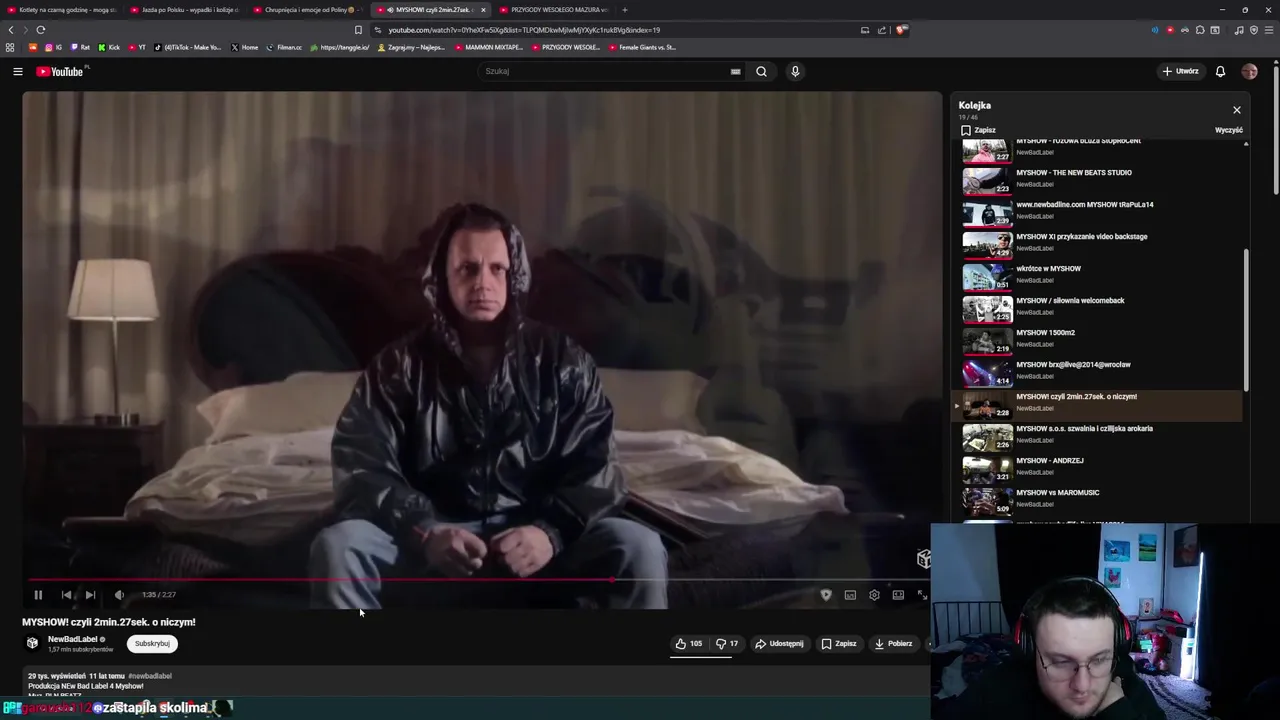This screenshot has height=720, width=1280.
Task: Play MYSHOW XI przykazanie video backstage
Action: click(1102, 243)
